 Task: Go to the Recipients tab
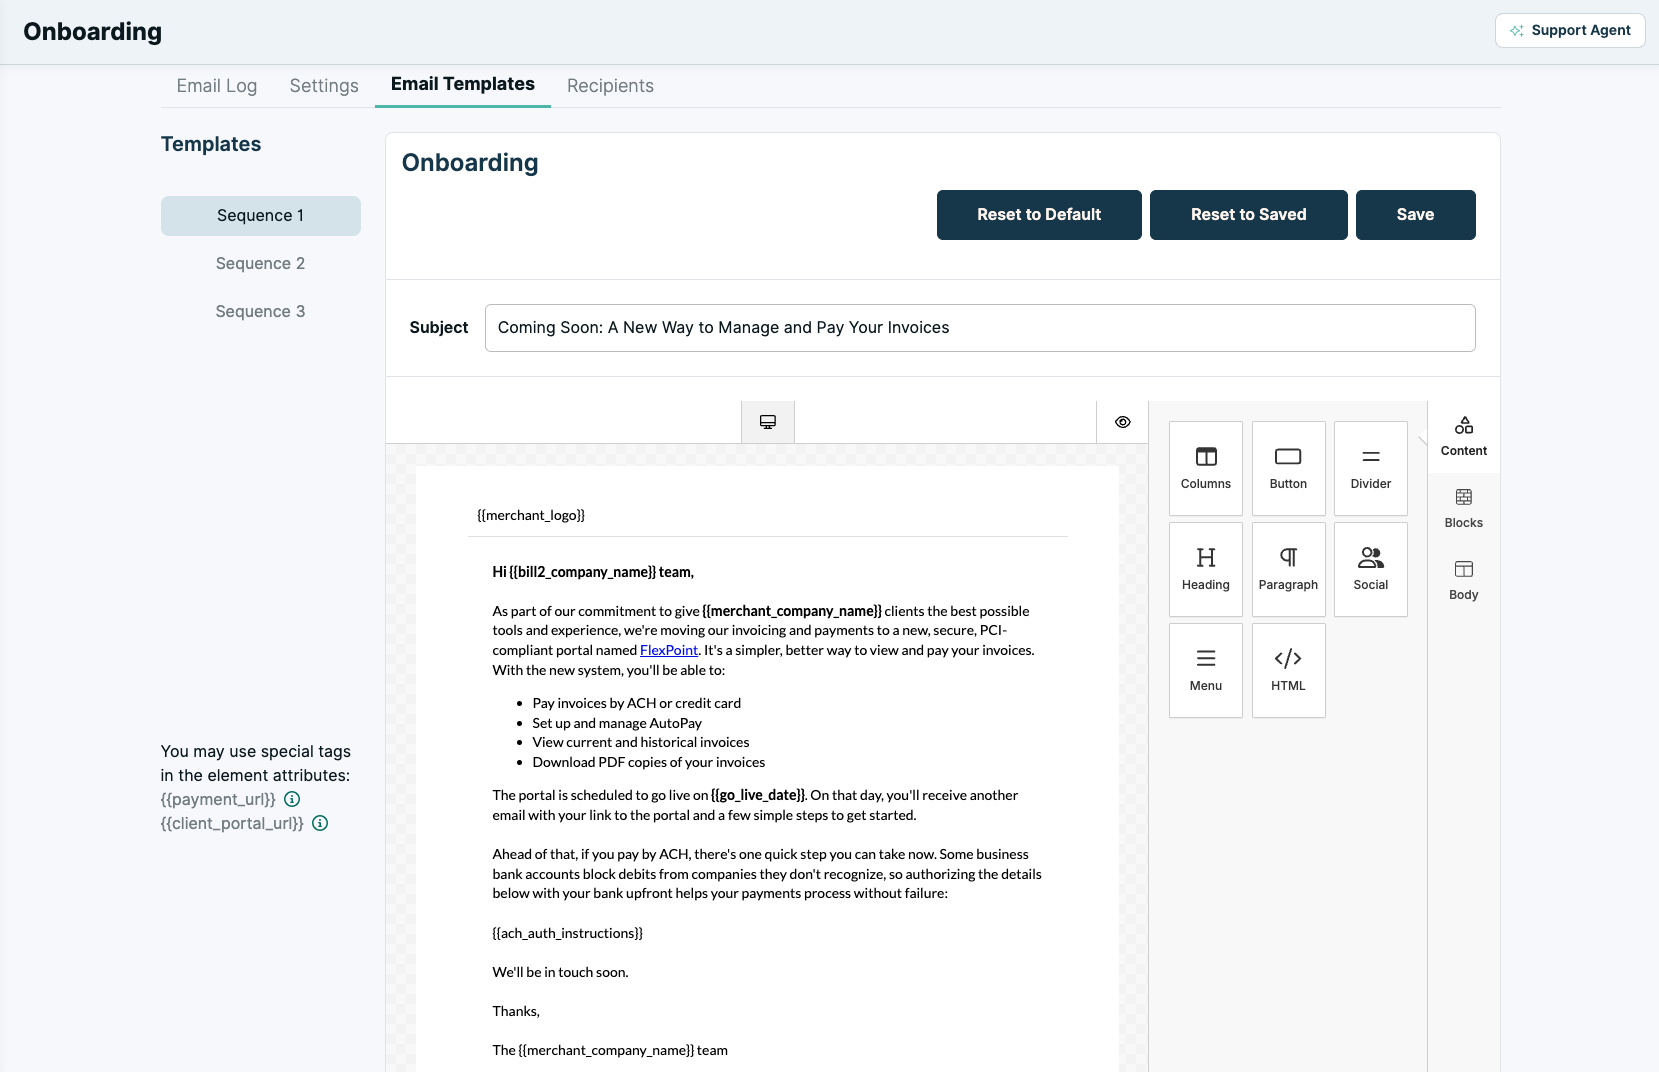point(610,86)
